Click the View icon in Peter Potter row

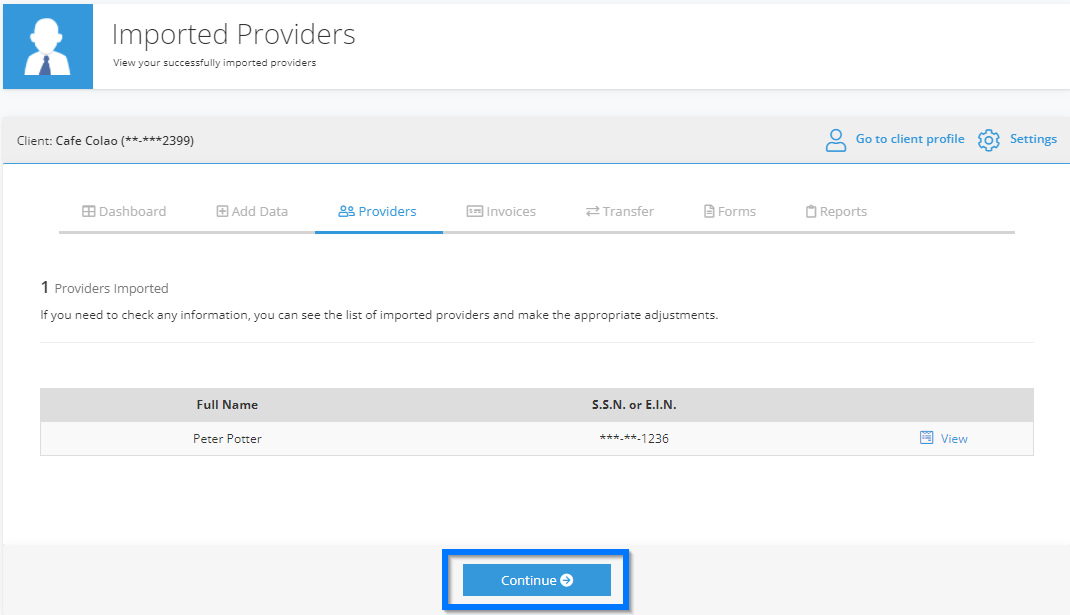click(926, 438)
